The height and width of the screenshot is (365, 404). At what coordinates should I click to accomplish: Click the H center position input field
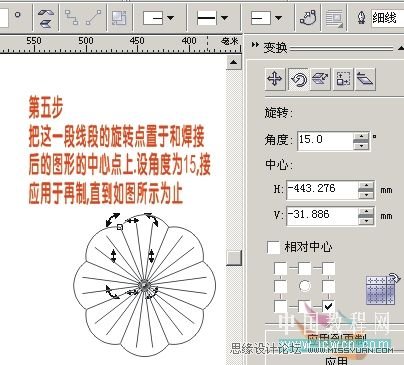[x=322, y=190]
